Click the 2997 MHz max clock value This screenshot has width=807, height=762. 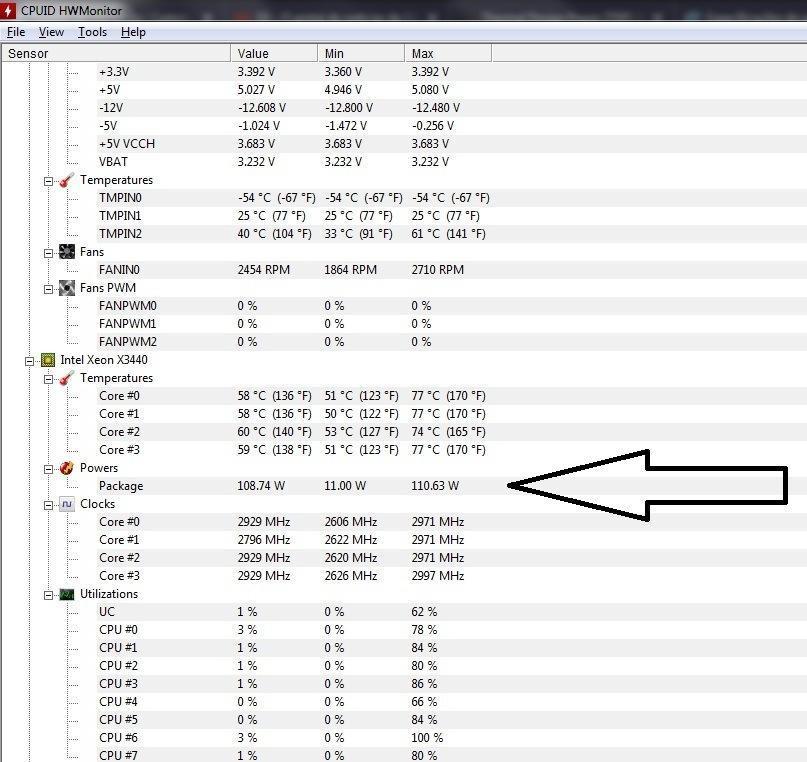click(x=437, y=576)
